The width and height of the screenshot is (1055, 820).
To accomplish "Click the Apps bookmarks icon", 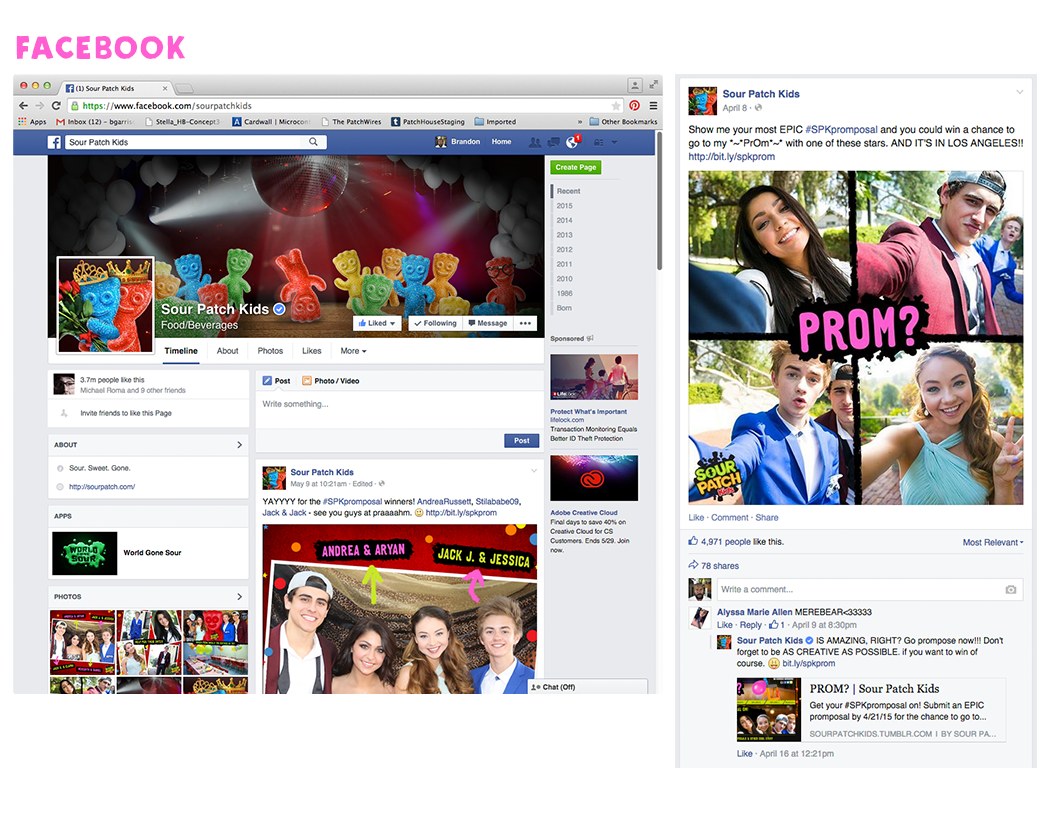I will (23, 122).
